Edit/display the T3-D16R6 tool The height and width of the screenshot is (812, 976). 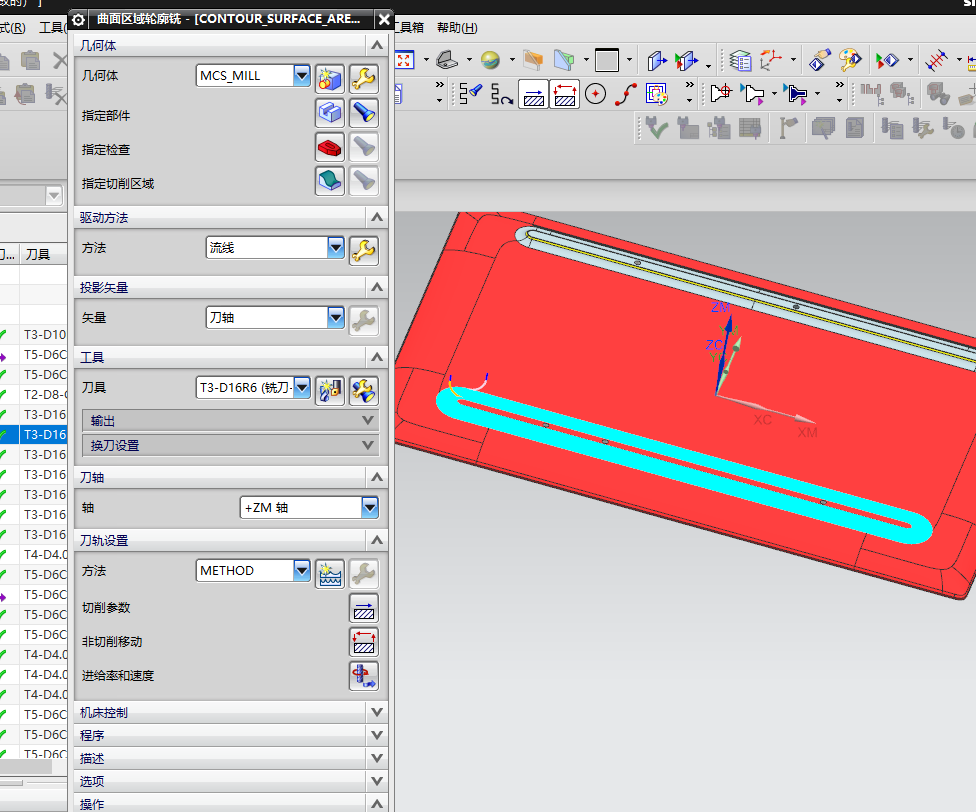(364, 390)
